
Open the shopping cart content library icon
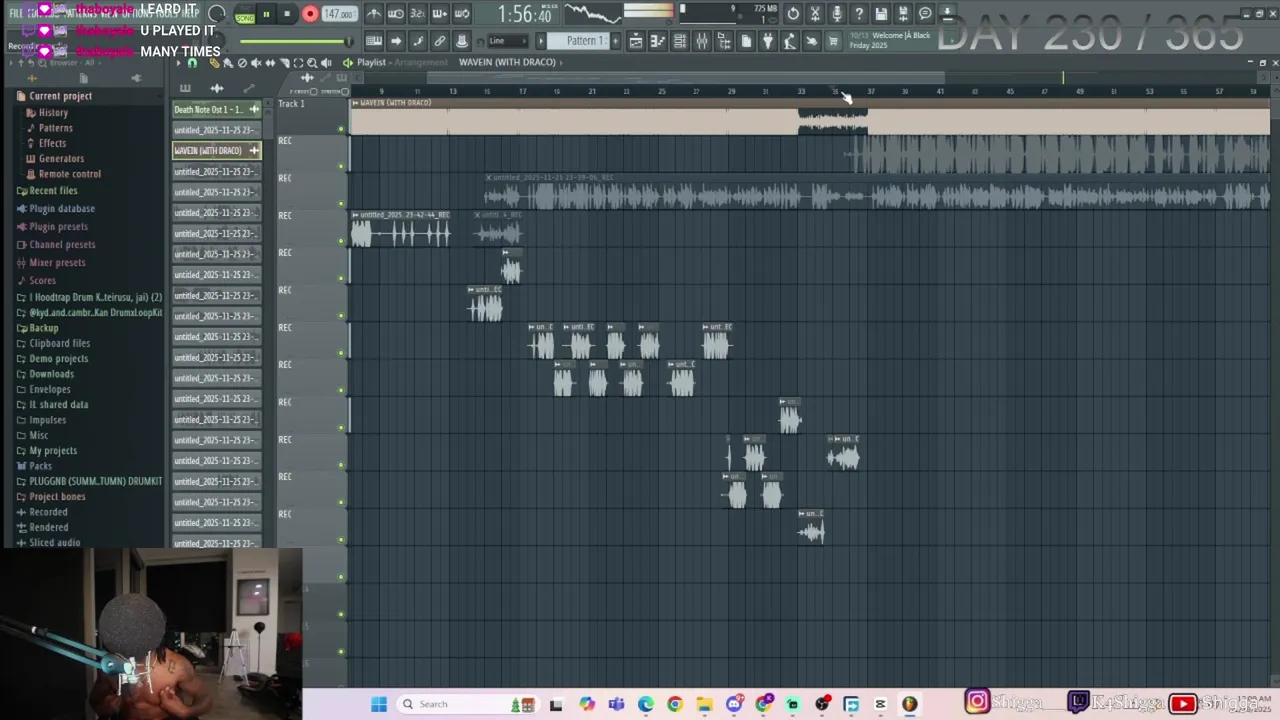833,41
